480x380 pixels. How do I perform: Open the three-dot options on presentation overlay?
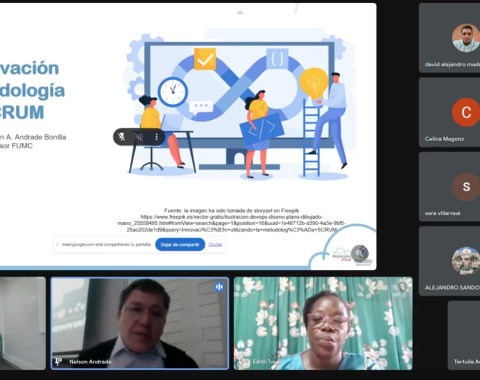click(x=156, y=137)
